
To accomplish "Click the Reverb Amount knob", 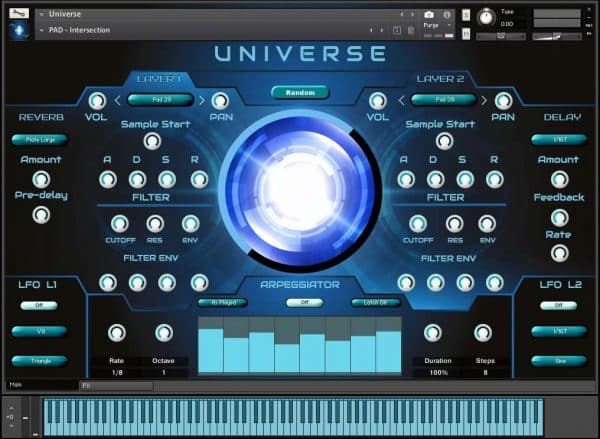I will tap(41, 180).
